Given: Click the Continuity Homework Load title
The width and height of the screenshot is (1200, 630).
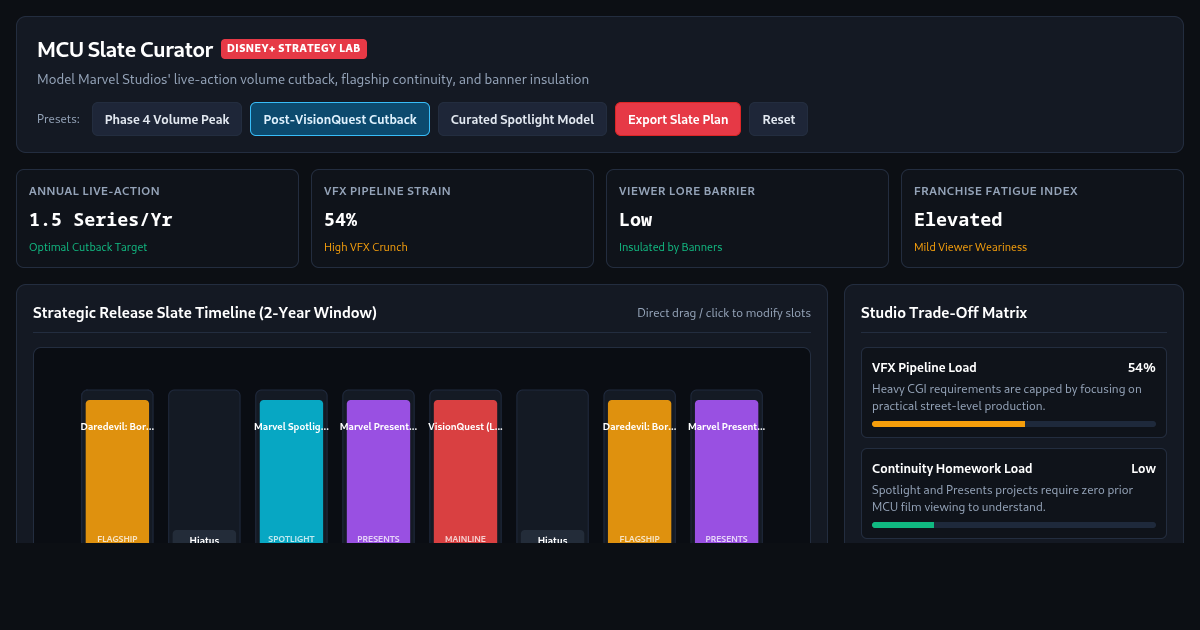Looking at the screenshot, I should coord(952,468).
